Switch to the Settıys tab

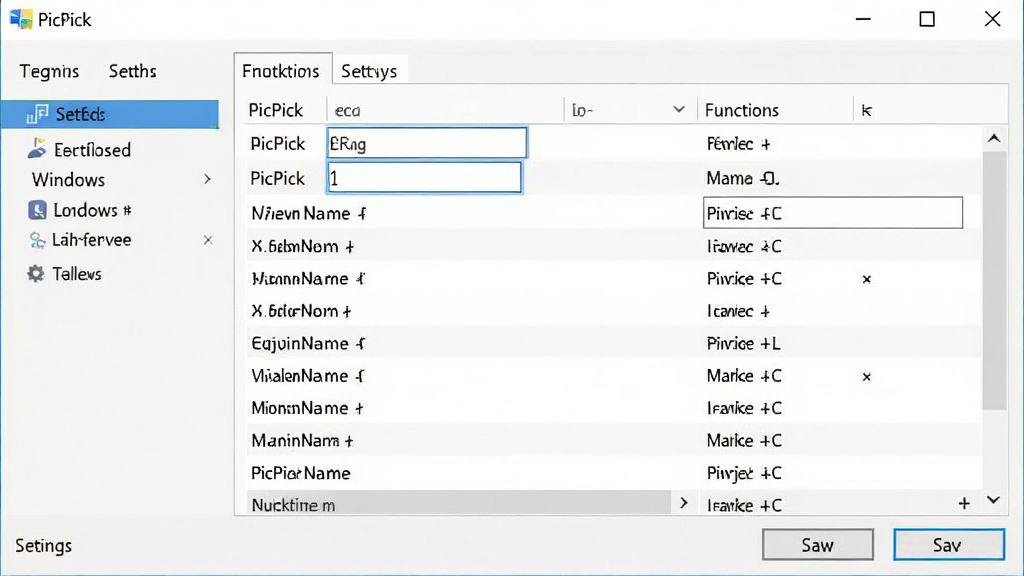[369, 71]
